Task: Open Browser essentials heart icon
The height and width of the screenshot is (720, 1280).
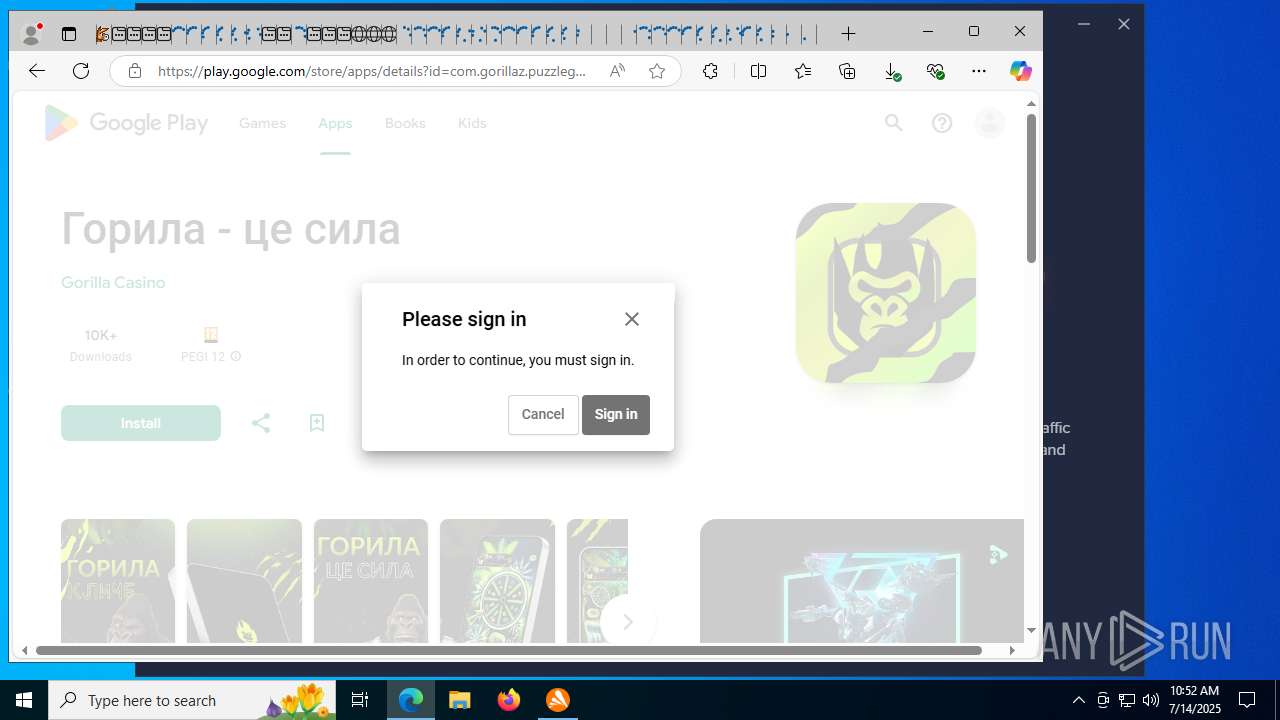Action: coord(935,71)
